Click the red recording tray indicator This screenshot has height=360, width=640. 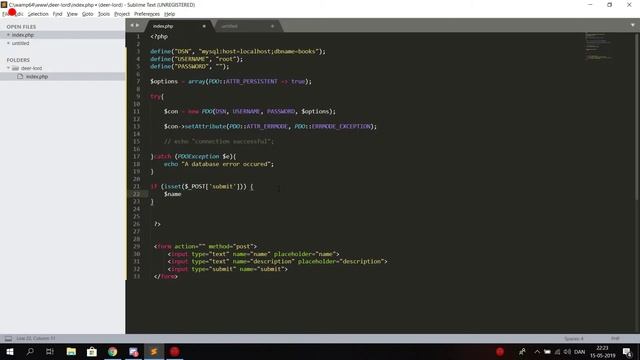point(500,351)
